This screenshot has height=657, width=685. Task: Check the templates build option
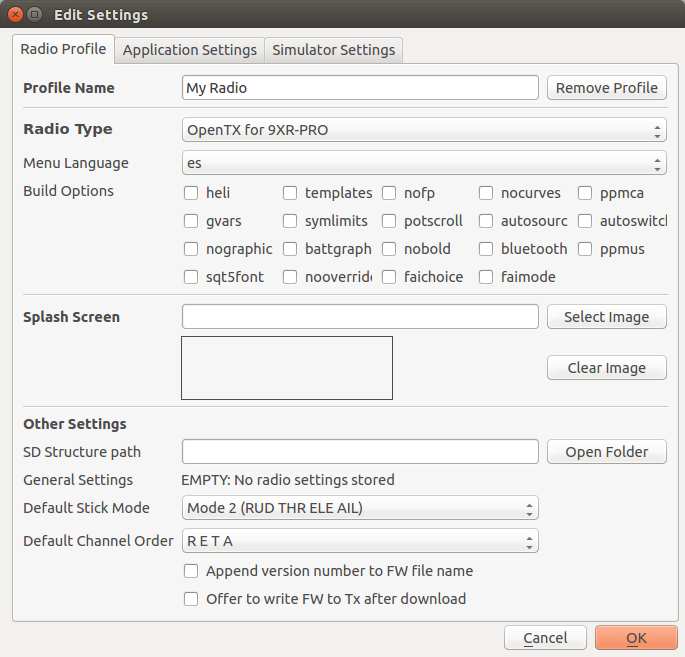tap(290, 193)
